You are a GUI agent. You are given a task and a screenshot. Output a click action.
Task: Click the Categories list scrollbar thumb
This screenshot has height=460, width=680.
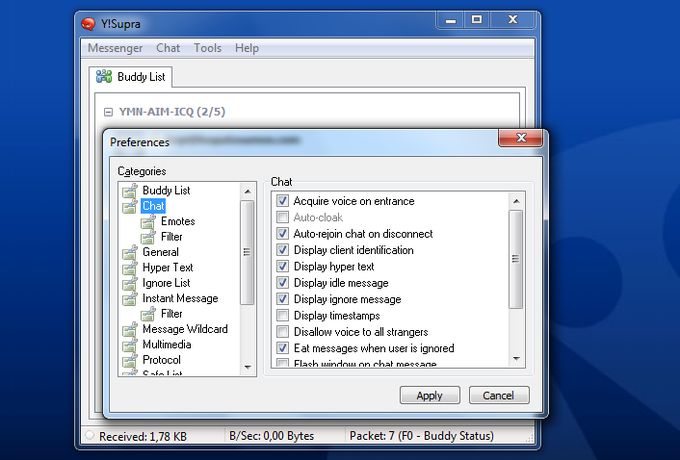coord(247,252)
